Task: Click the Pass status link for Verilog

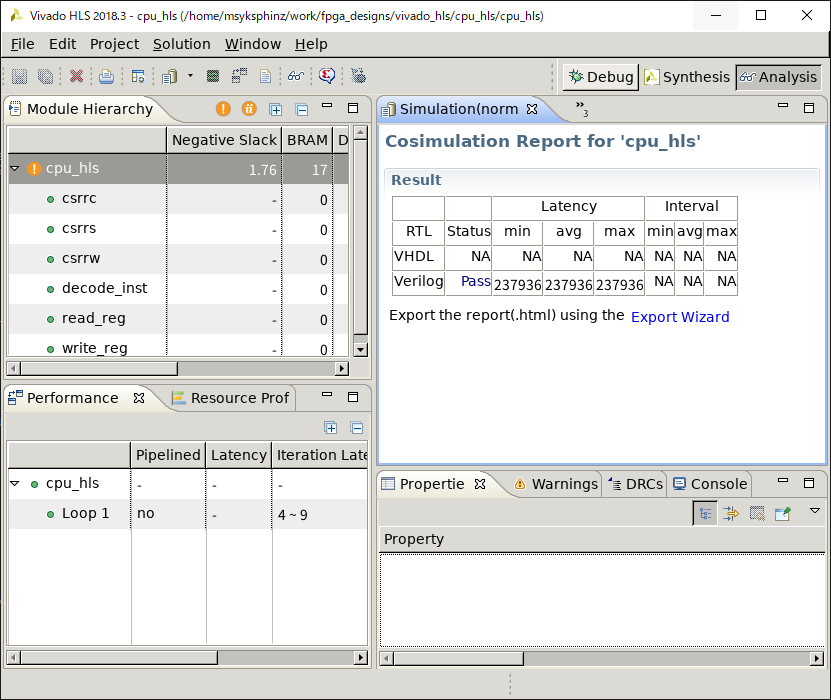Action: pyautogui.click(x=475, y=281)
